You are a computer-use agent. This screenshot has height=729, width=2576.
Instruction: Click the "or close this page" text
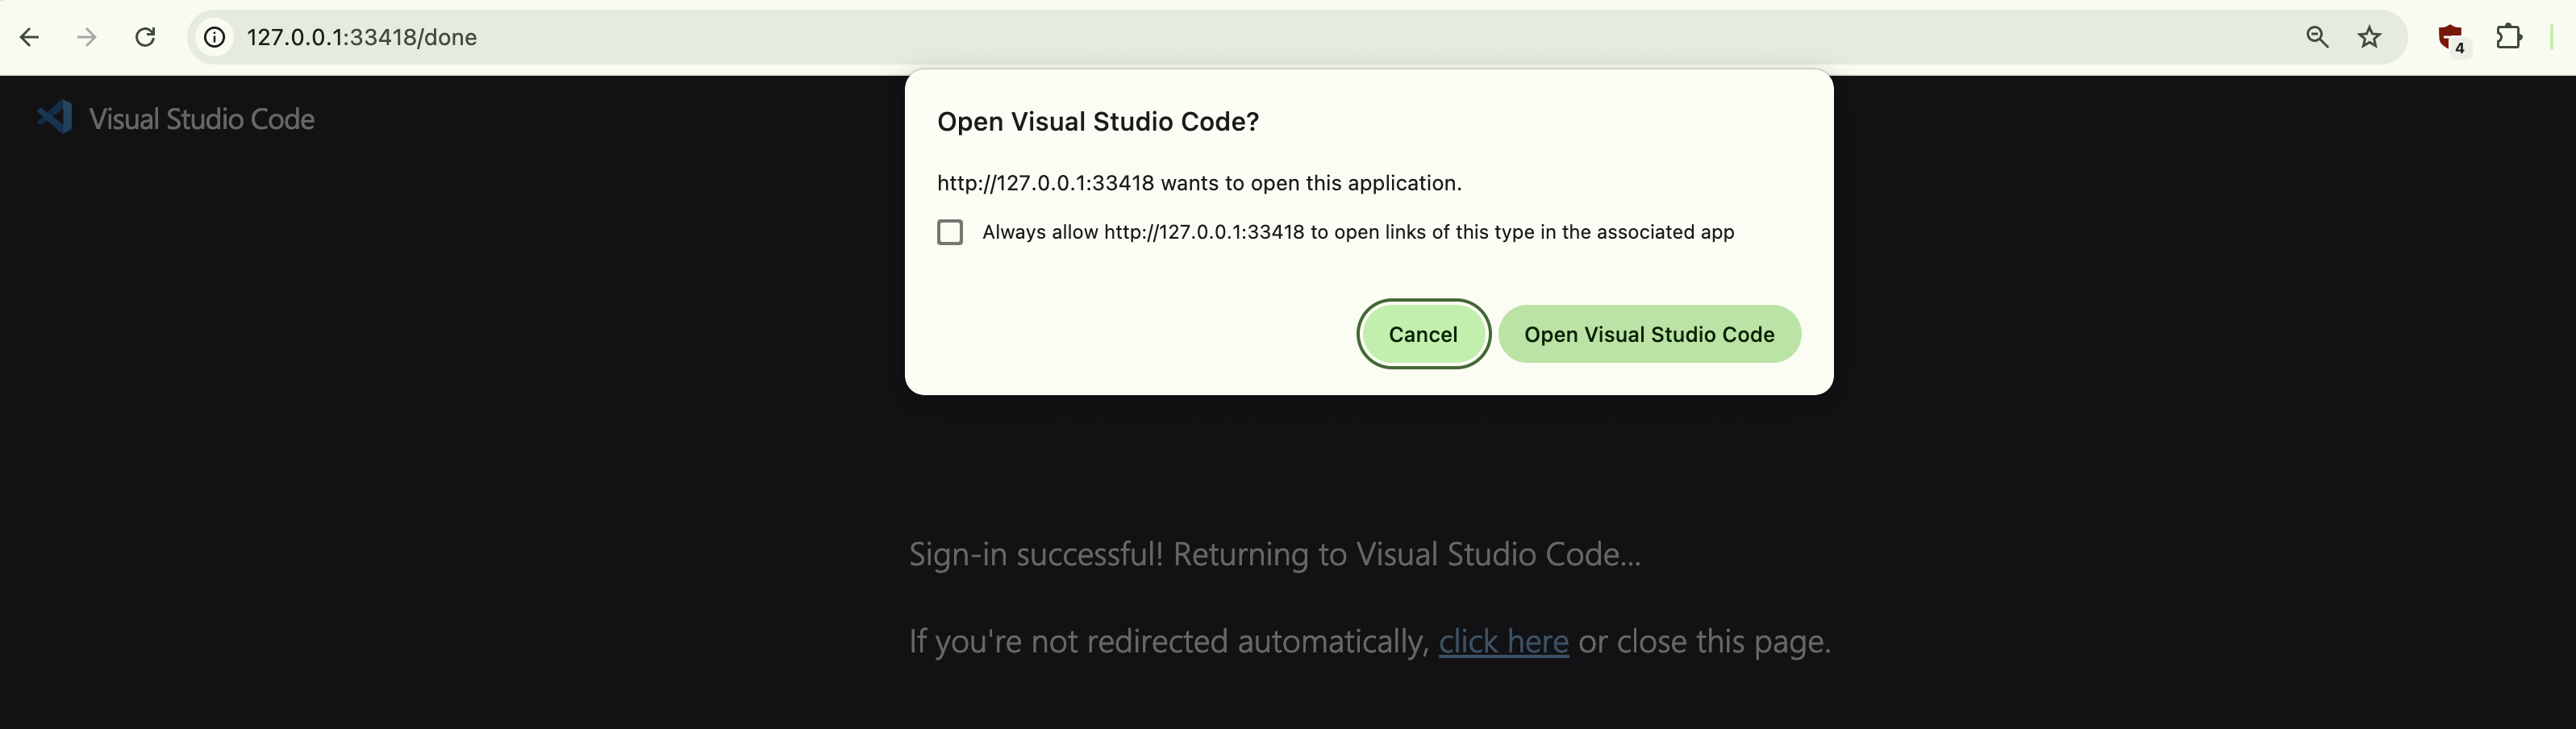click(x=1704, y=641)
